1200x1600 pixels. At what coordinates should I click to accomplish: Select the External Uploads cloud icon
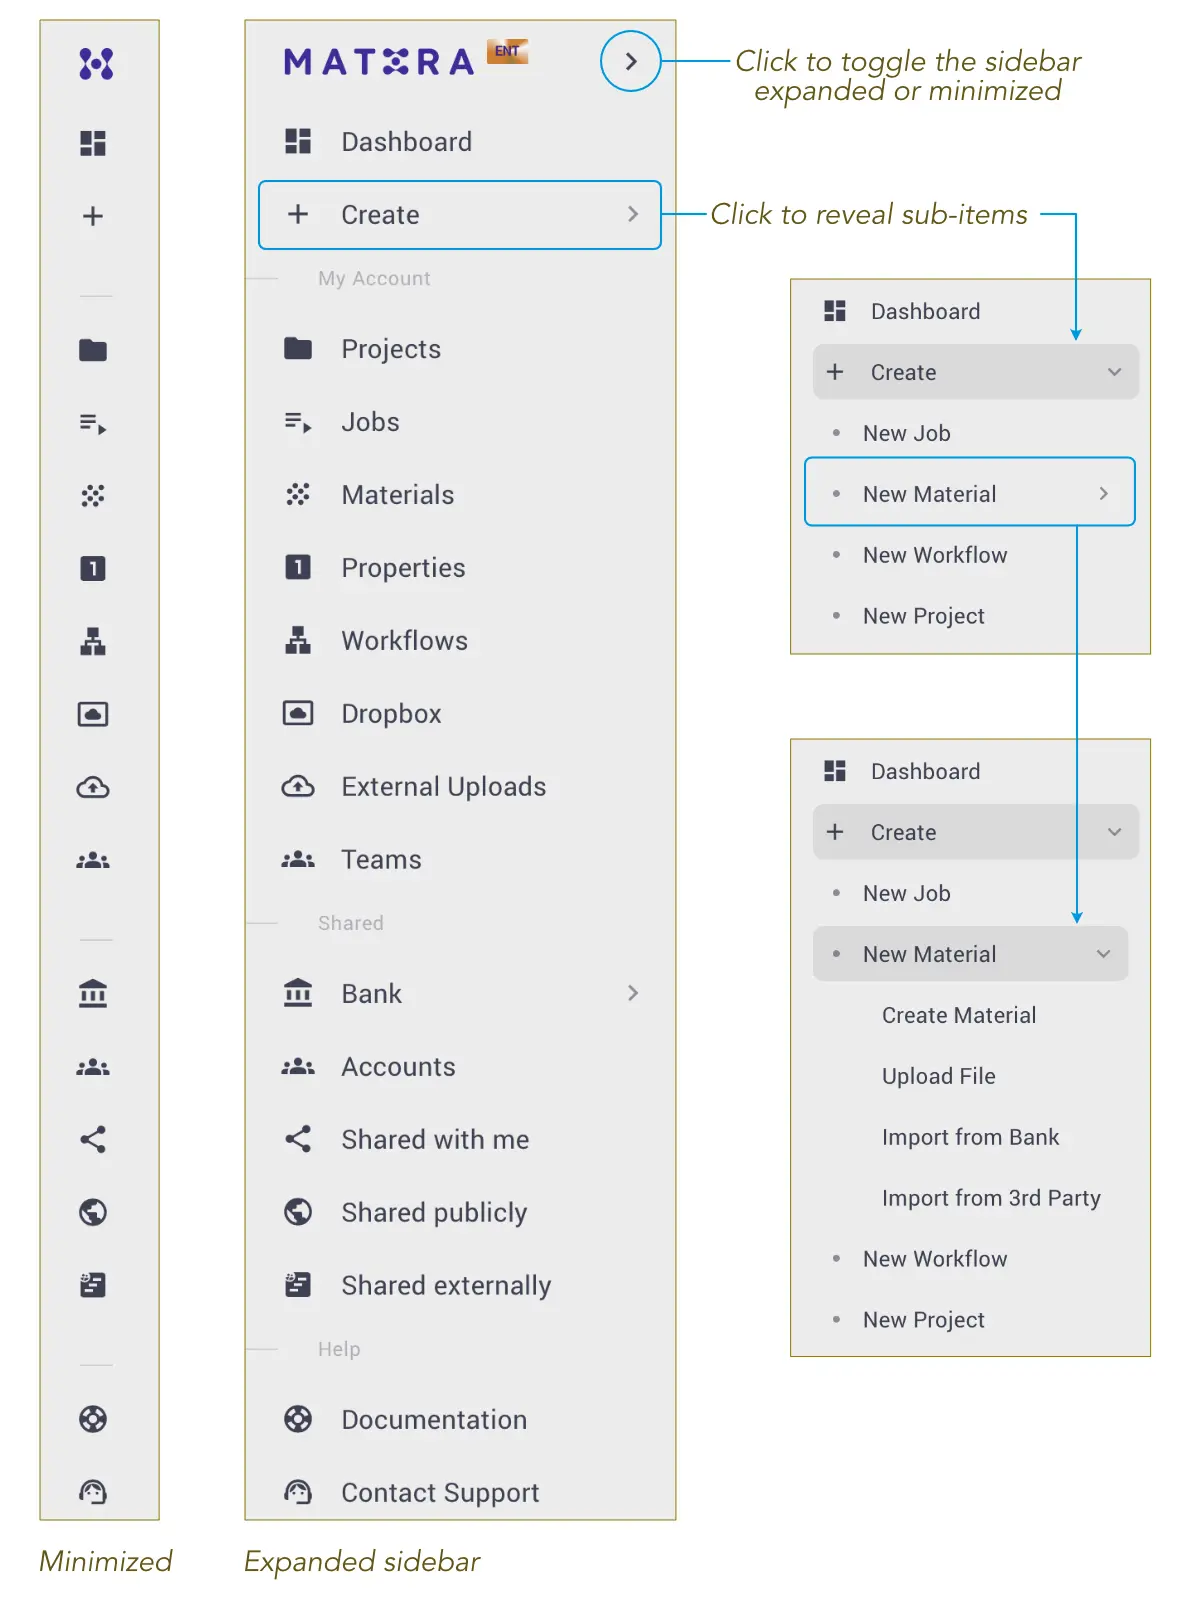point(297,786)
